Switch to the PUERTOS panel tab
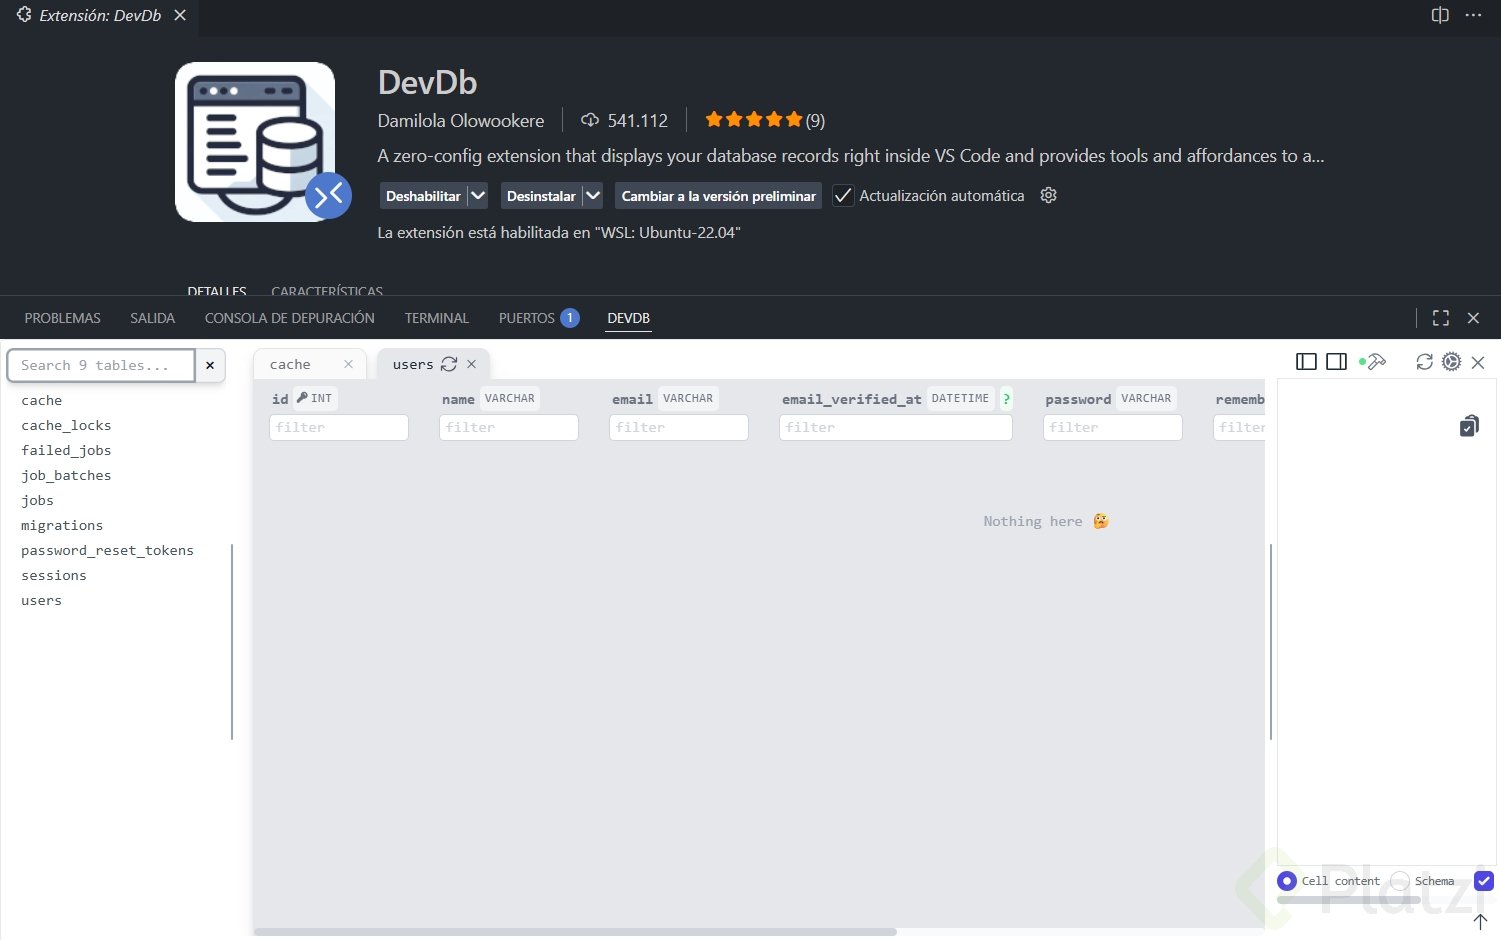The width and height of the screenshot is (1501, 940). (x=527, y=318)
